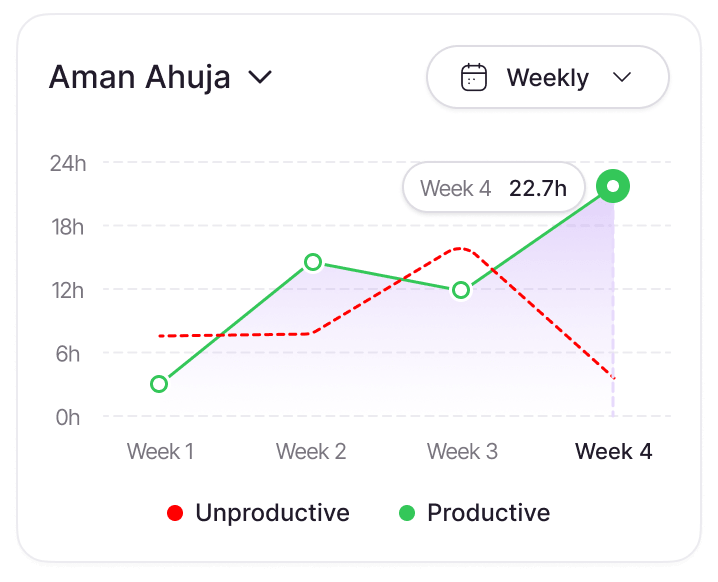Screen dimensions: 718x582
Task: Select the Week 3 axis label
Action: pos(462,451)
